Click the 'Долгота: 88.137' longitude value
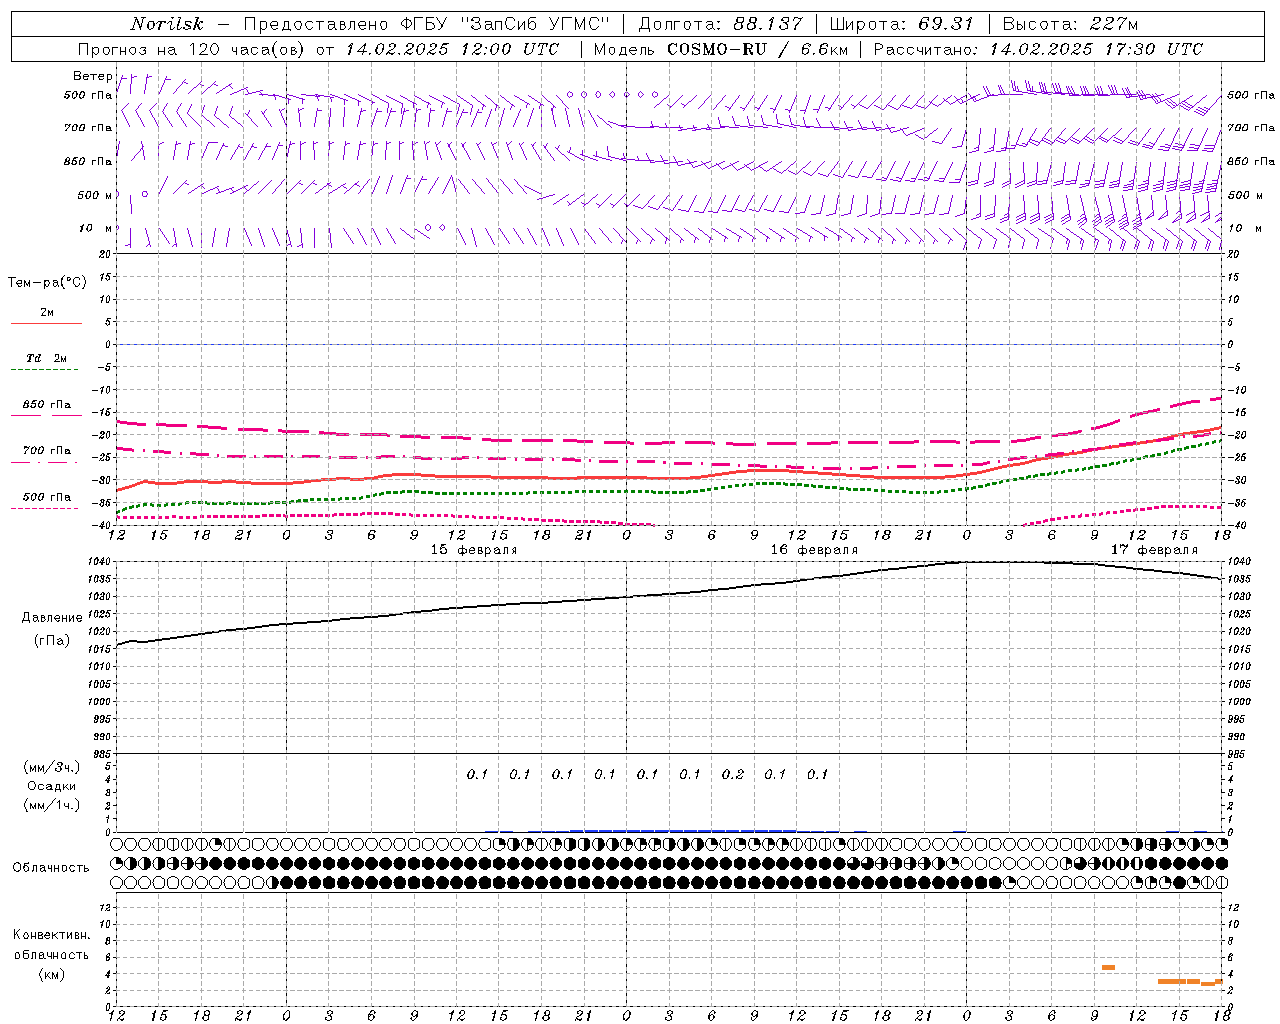The image size is (1280, 1024). (x=720, y=24)
